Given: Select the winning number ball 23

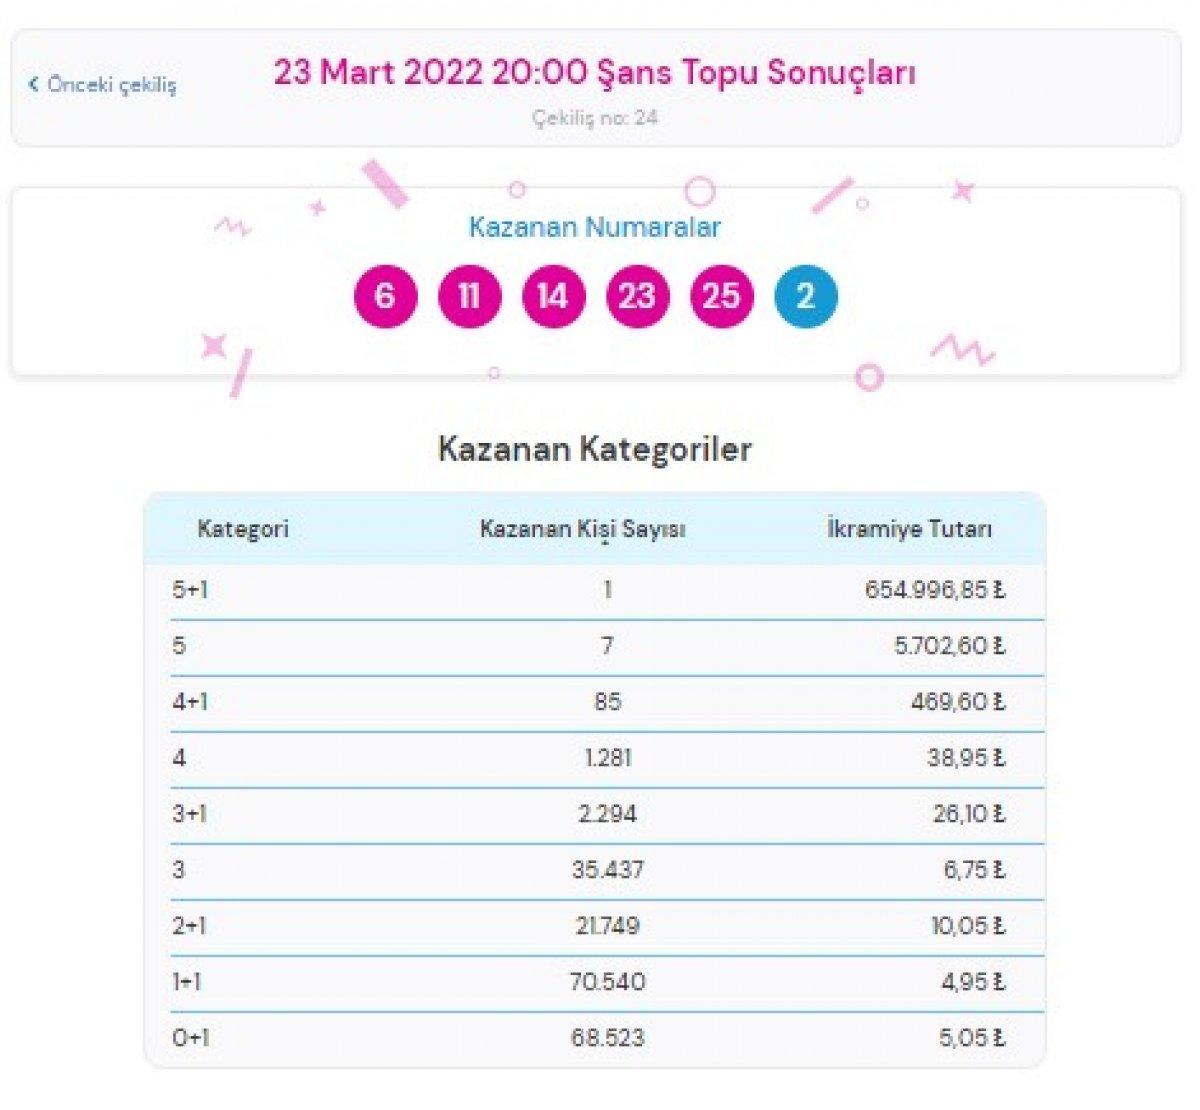Looking at the screenshot, I should (x=637, y=295).
